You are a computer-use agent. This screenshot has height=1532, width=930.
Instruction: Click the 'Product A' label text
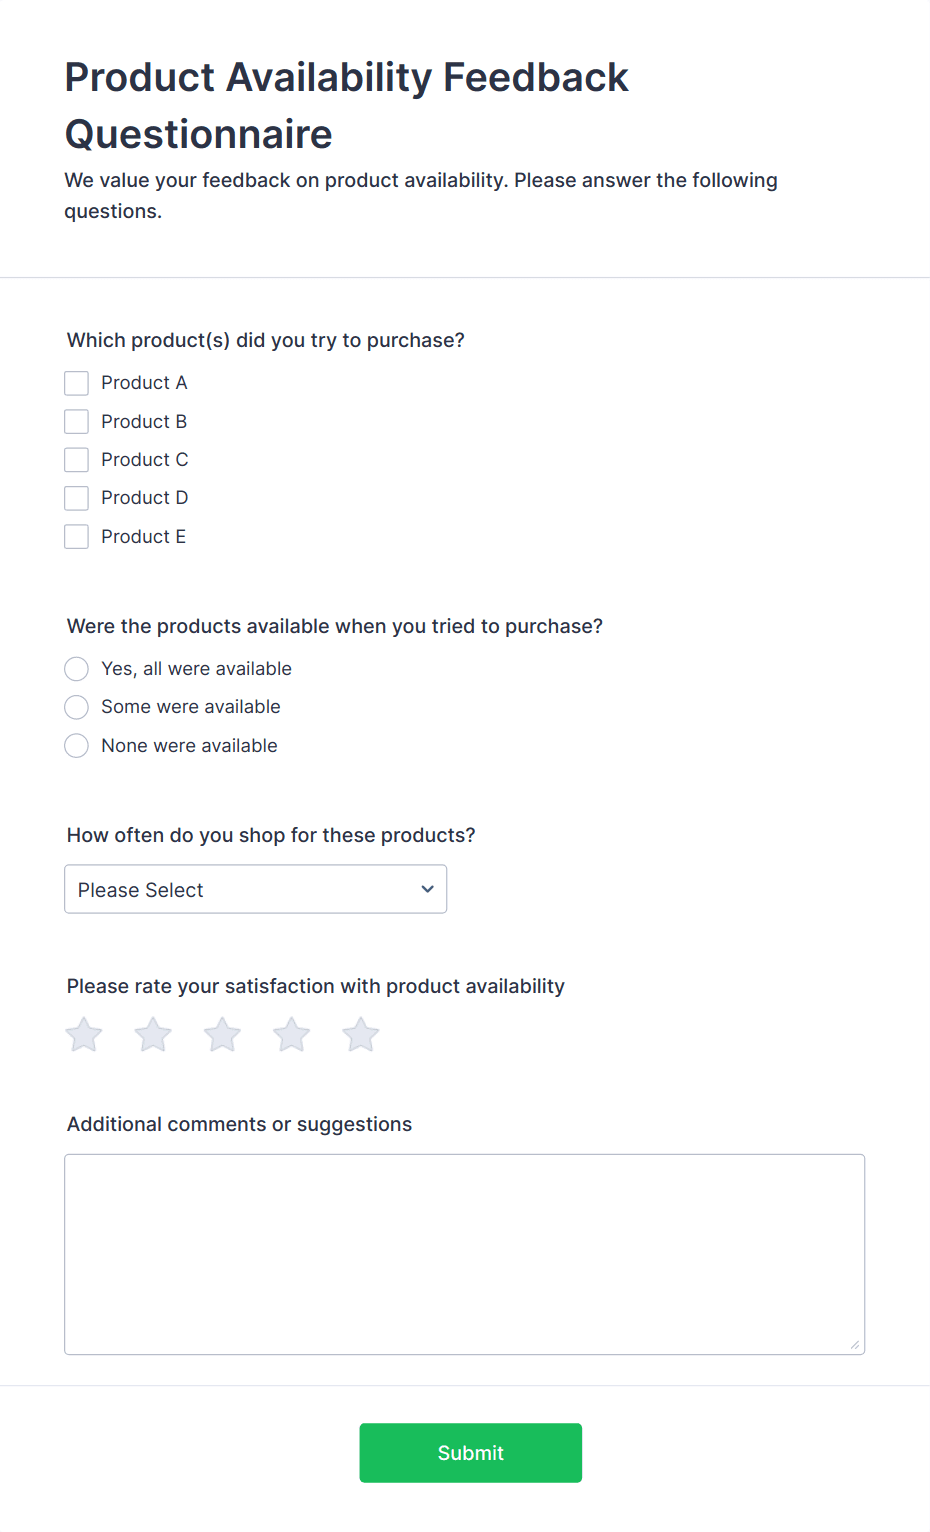click(144, 383)
